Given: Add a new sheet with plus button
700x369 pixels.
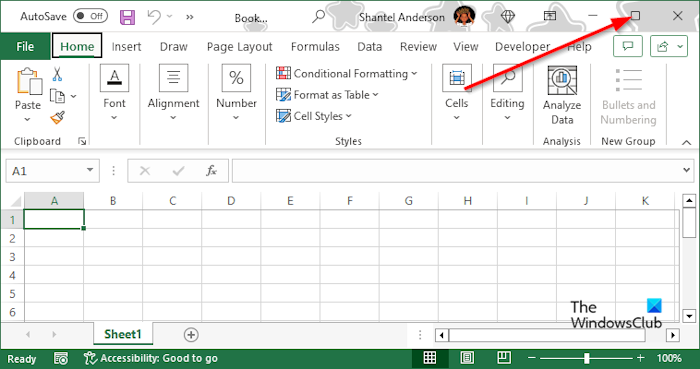Looking at the screenshot, I should point(191,335).
